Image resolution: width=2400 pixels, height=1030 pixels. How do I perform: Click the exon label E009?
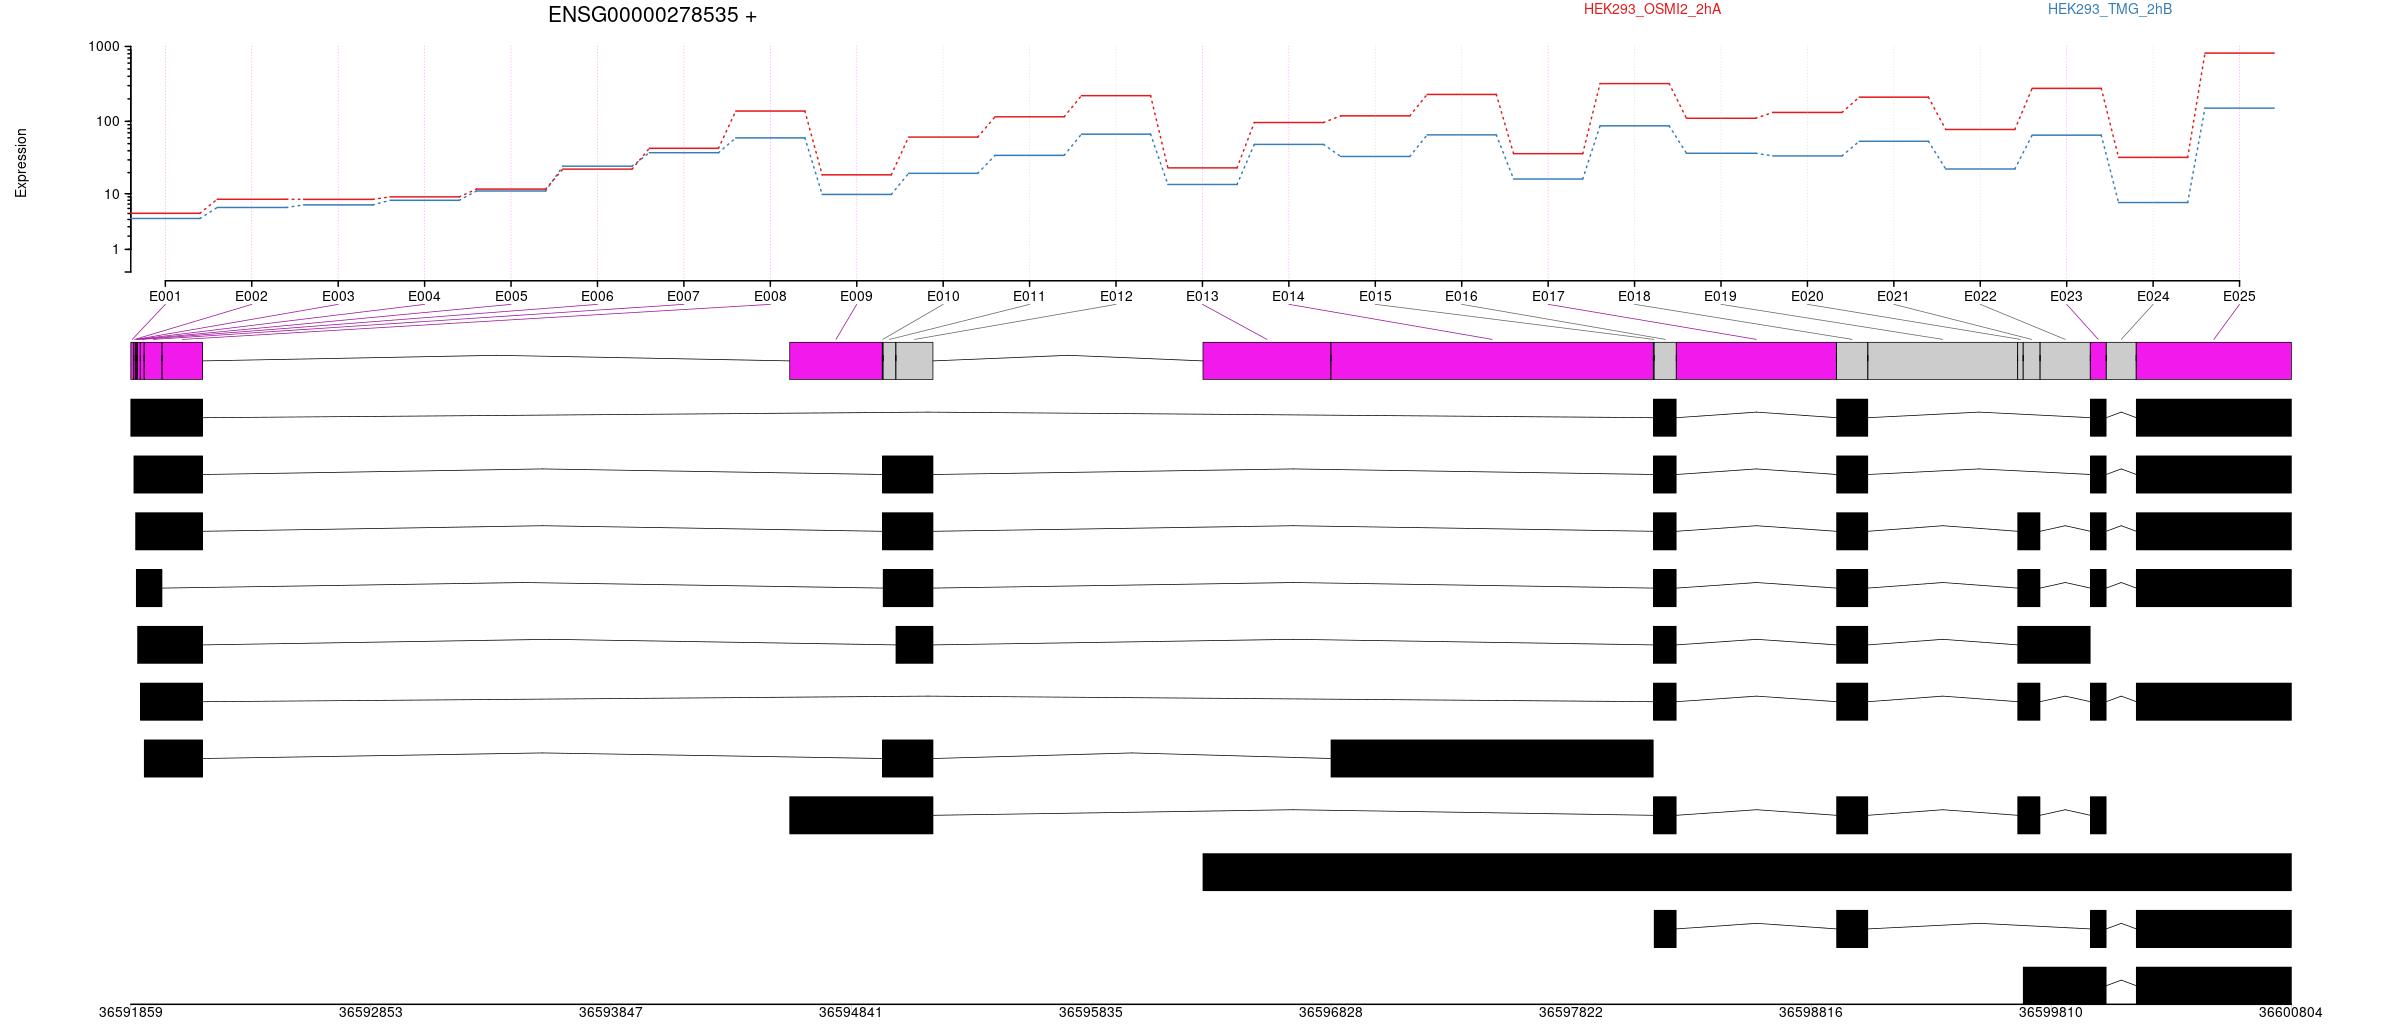tap(856, 296)
